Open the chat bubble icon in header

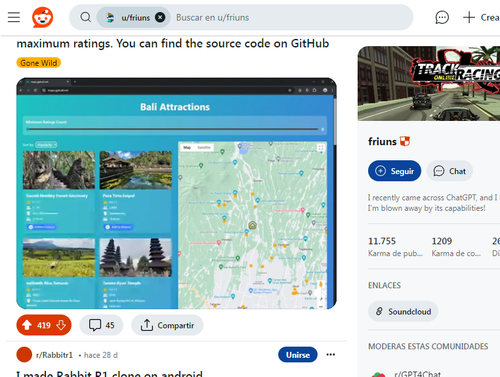pyautogui.click(x=442, y=17)
